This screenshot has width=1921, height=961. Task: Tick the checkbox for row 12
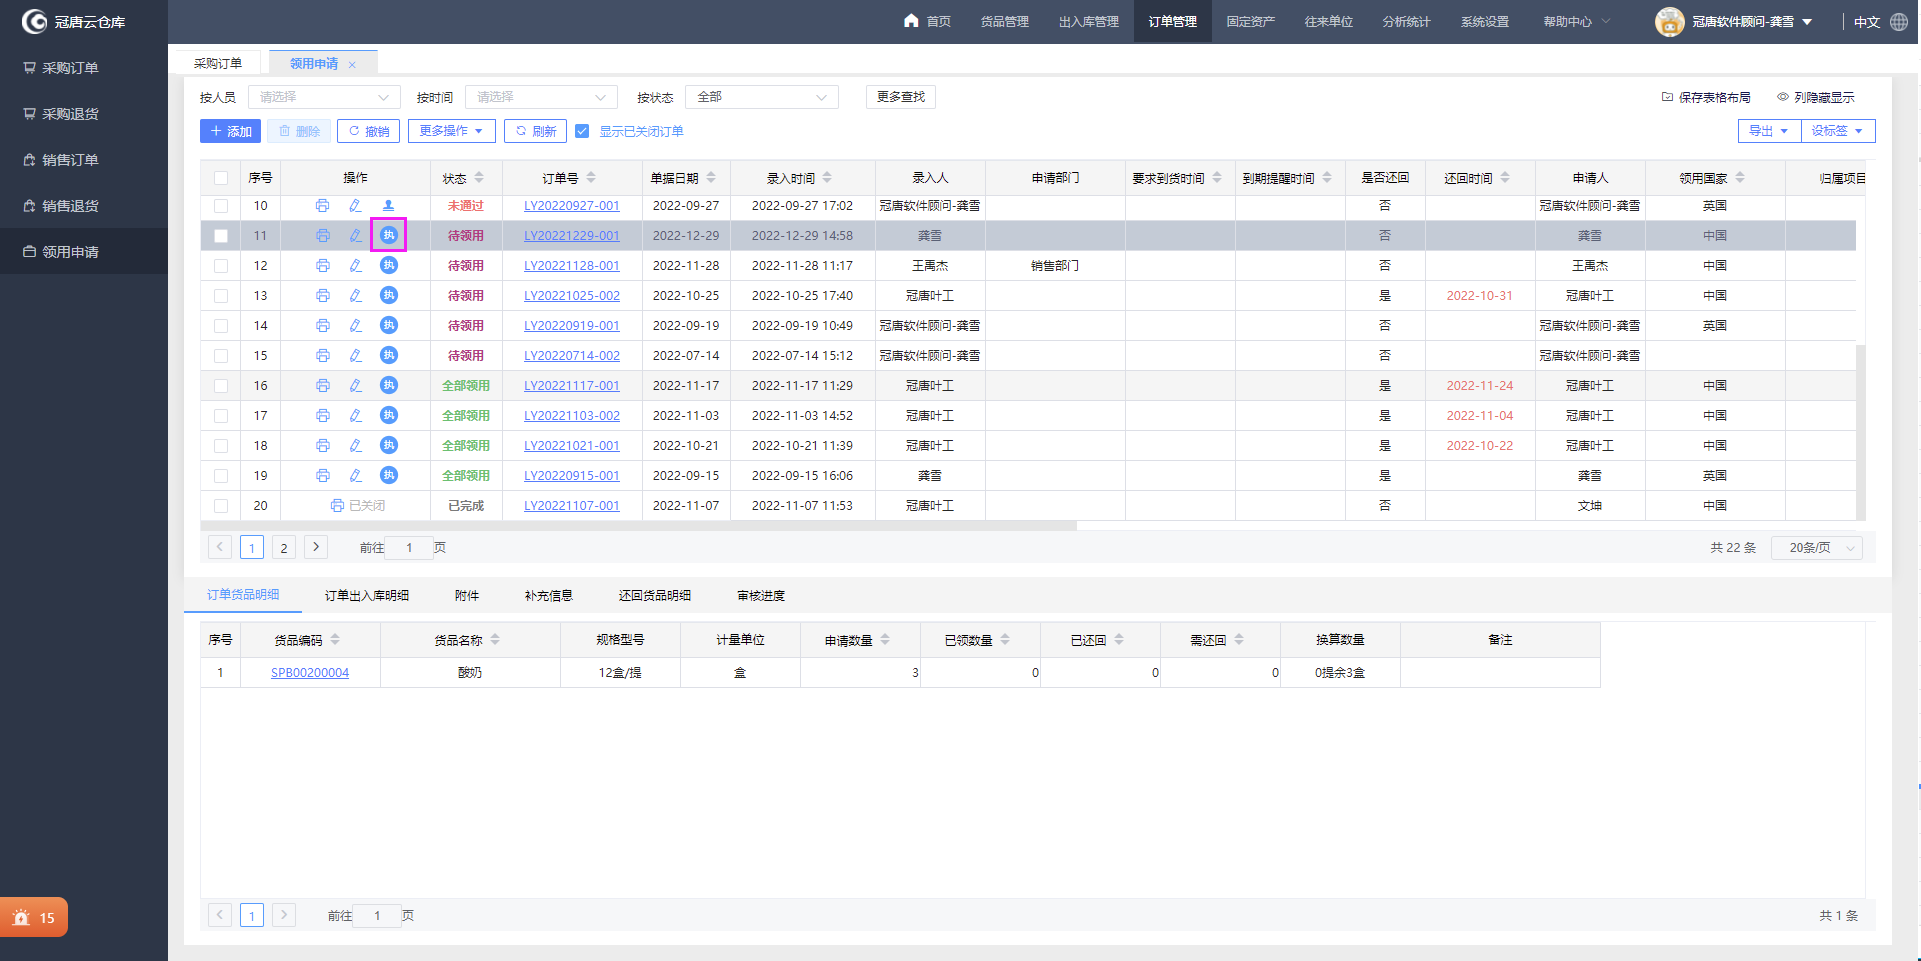point(221,266)
